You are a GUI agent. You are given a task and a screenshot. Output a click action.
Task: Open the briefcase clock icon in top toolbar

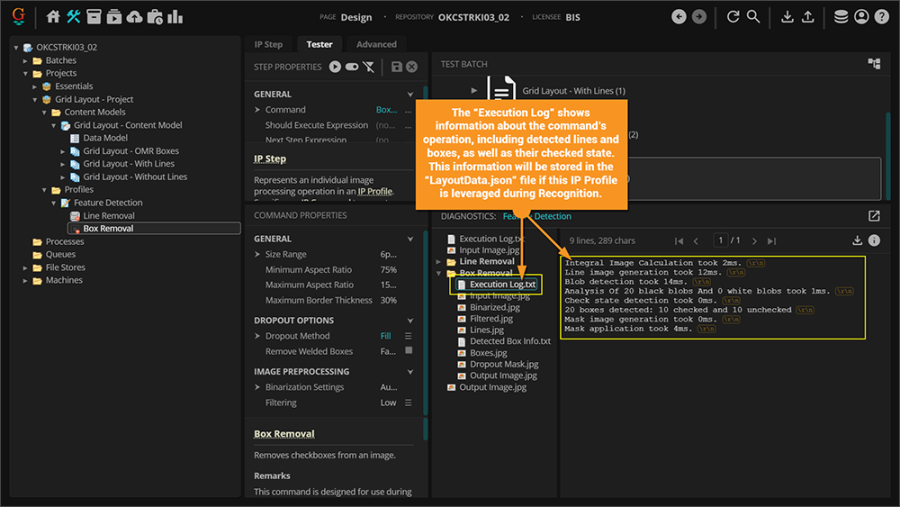pyautogui.click(x=154, y=17)
